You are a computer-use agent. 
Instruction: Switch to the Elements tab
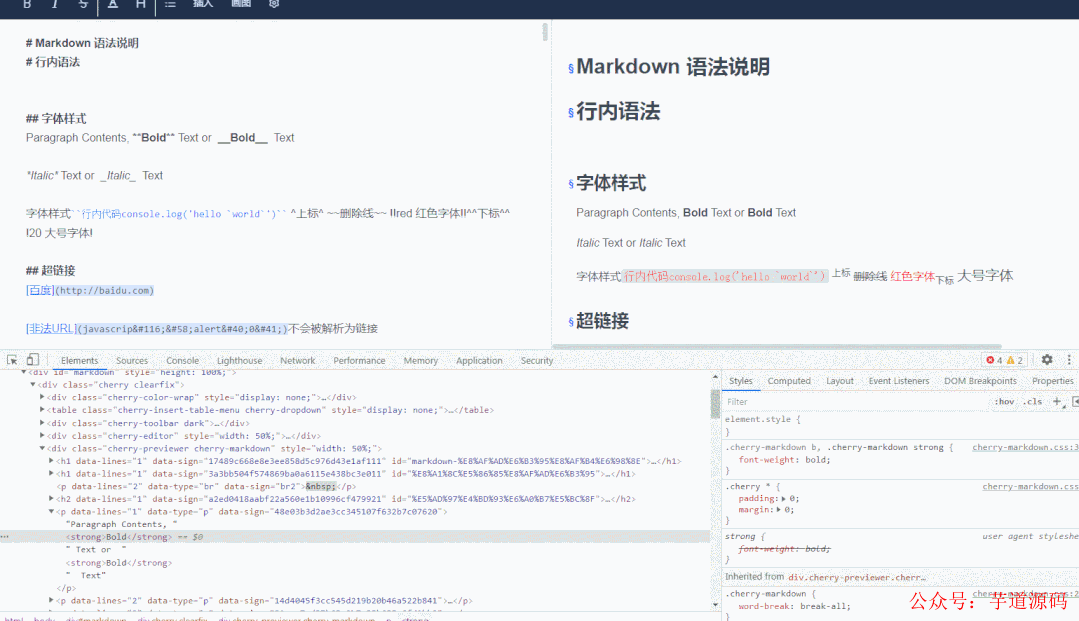pos(79,361)
